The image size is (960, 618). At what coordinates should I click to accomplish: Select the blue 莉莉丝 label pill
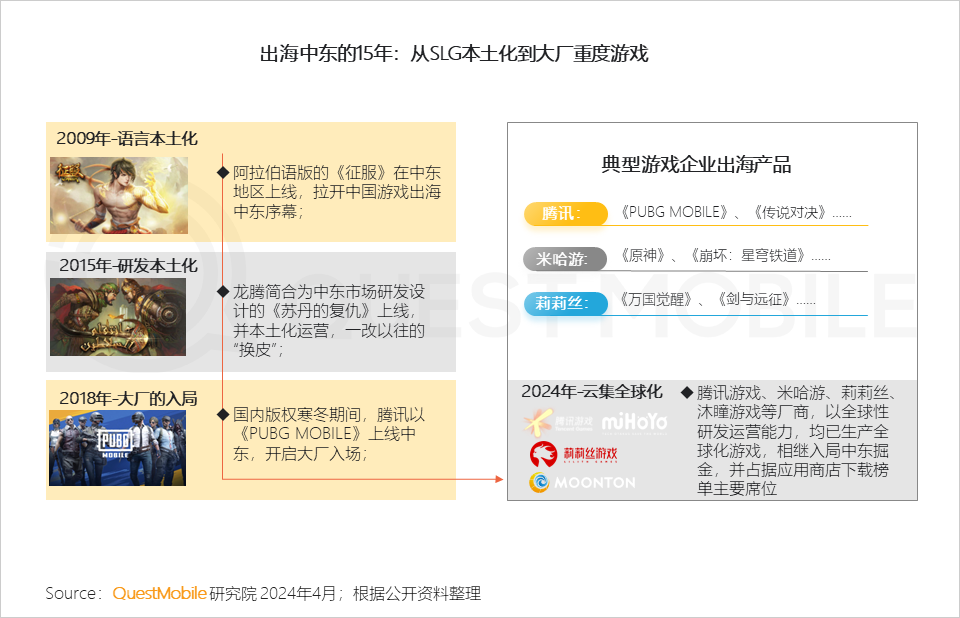tap(565, 302)
